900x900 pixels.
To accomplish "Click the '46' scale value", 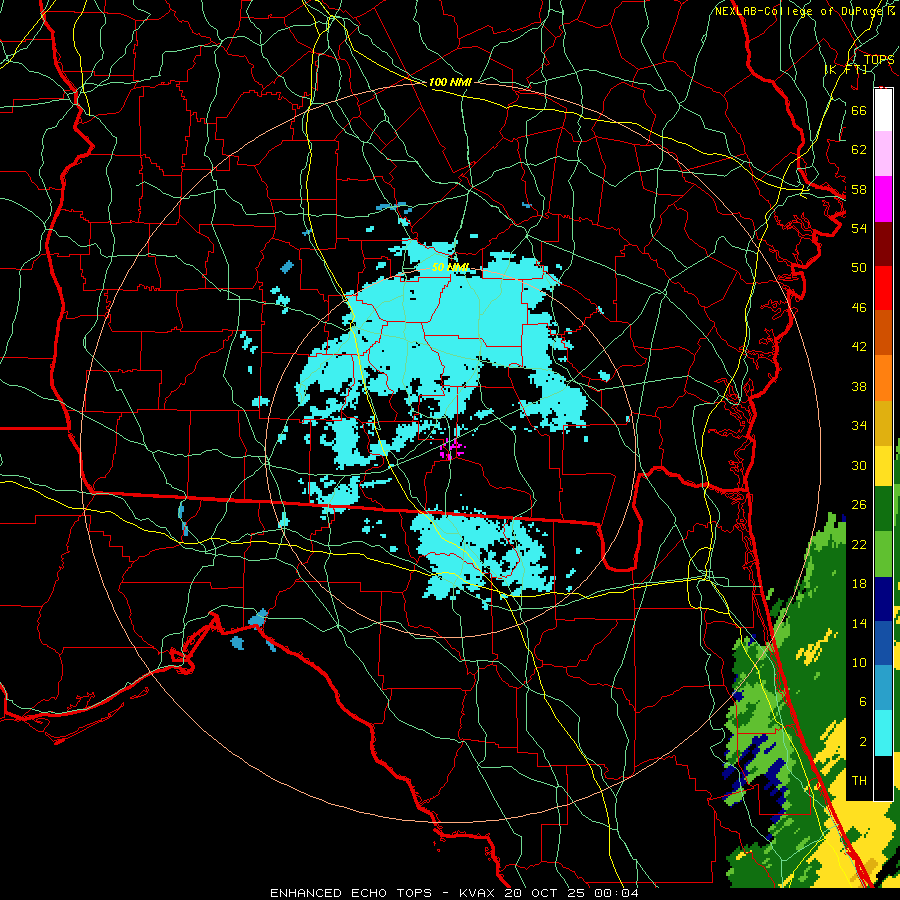I will pyautogui.click(x=859, y=308).
